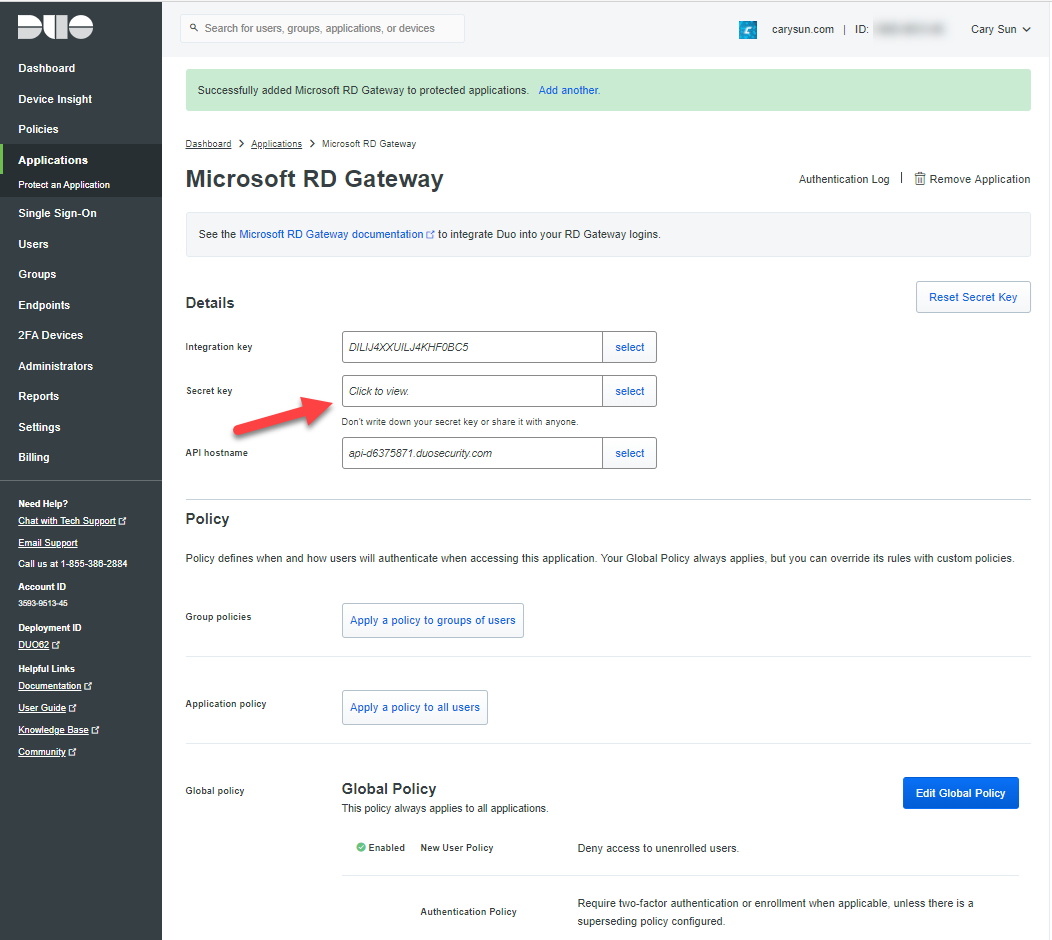Click select next to Secret key
The height and width of the screenshot is (940, 1052).
[629, 391]
